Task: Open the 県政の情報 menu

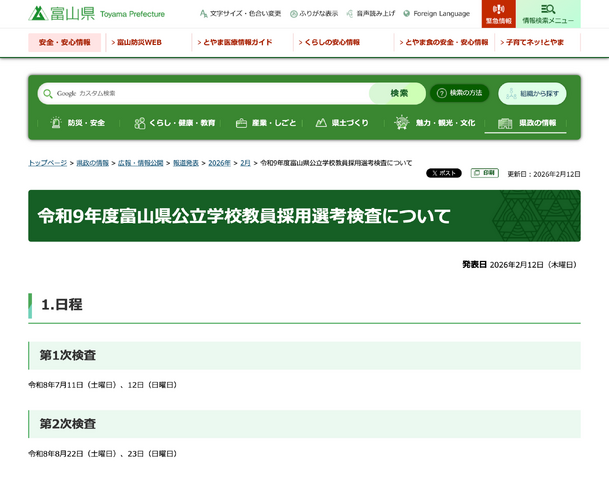Action: [x=527, y=123]
